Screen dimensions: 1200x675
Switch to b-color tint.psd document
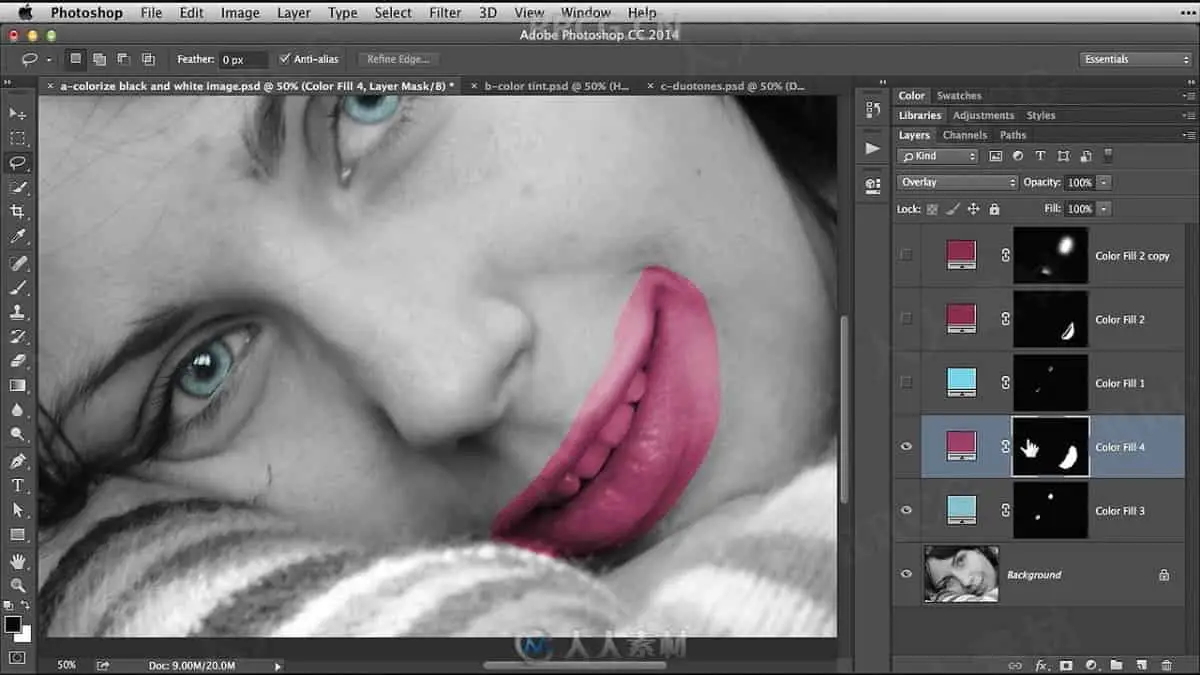[556, 87]
